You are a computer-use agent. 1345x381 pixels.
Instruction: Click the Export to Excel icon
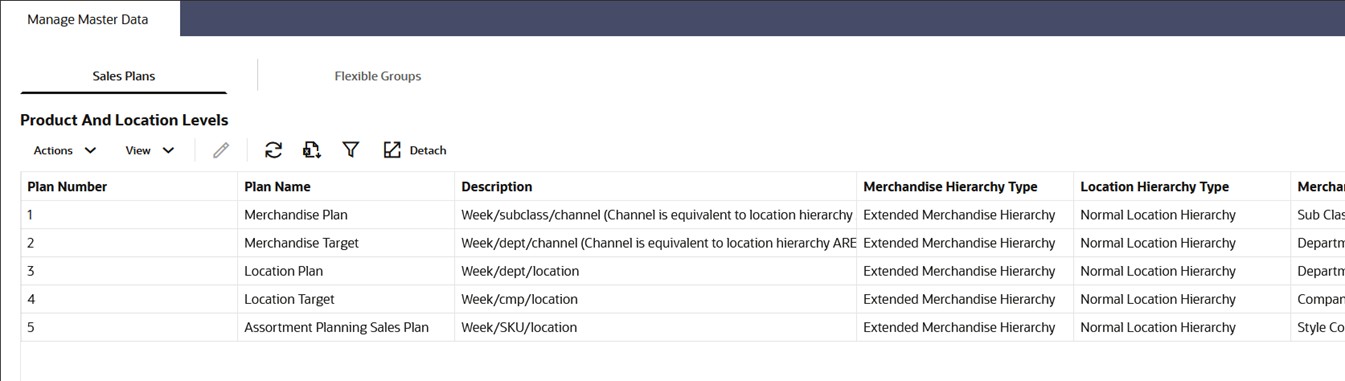pos(312,150)
